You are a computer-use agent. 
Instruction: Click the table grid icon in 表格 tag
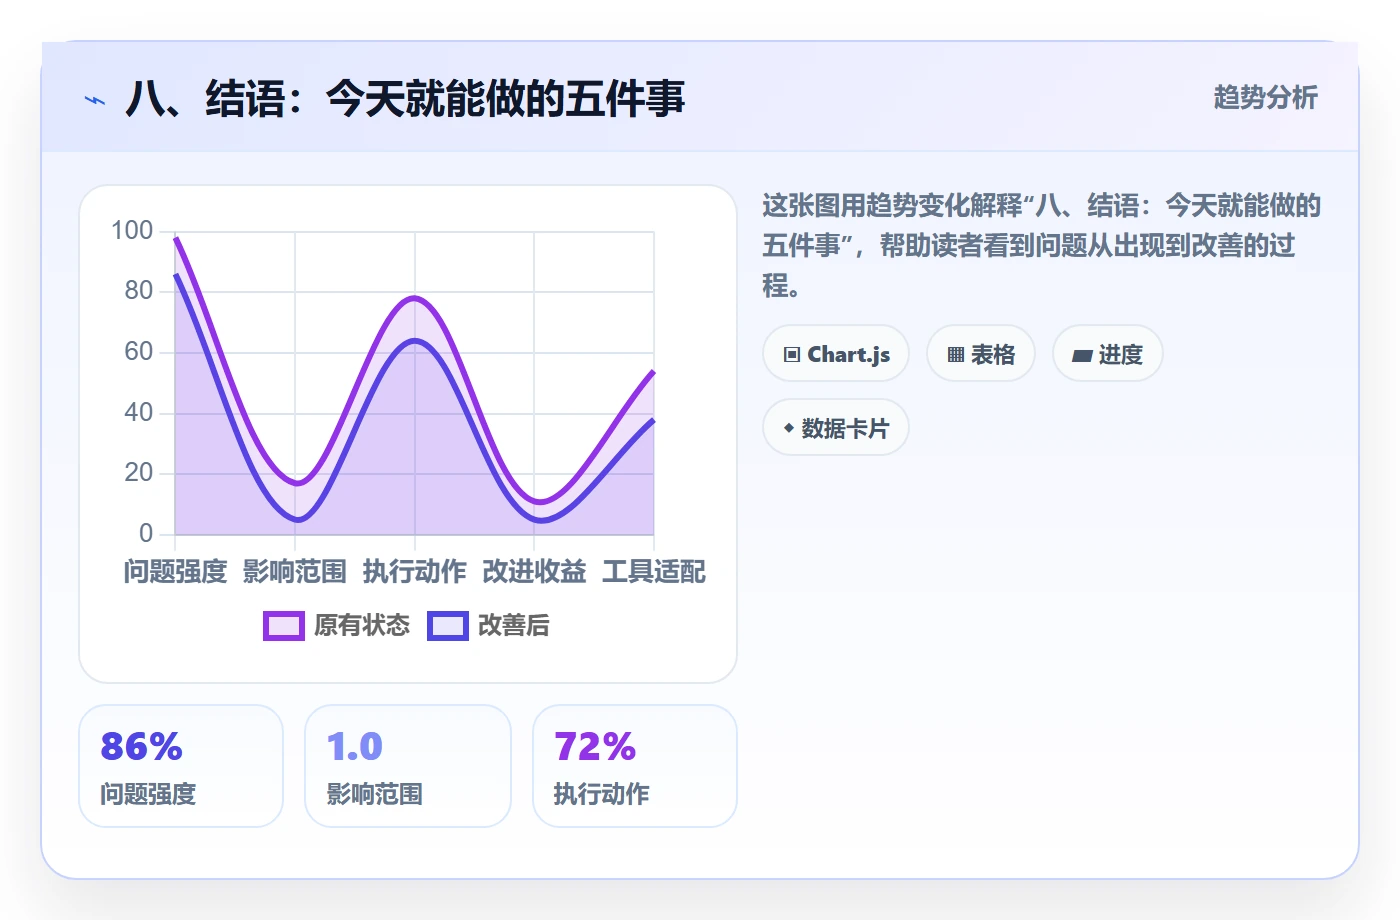[956, 355]
